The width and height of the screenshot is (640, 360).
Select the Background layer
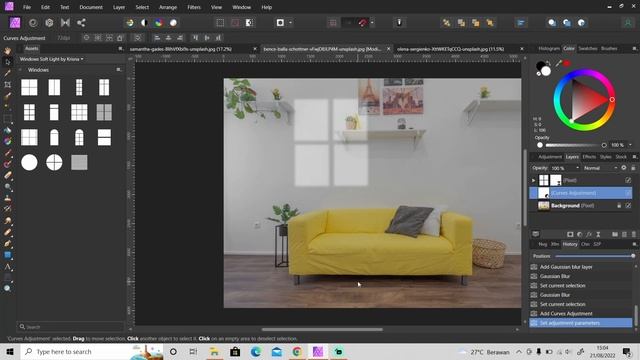tap(581, 205)
